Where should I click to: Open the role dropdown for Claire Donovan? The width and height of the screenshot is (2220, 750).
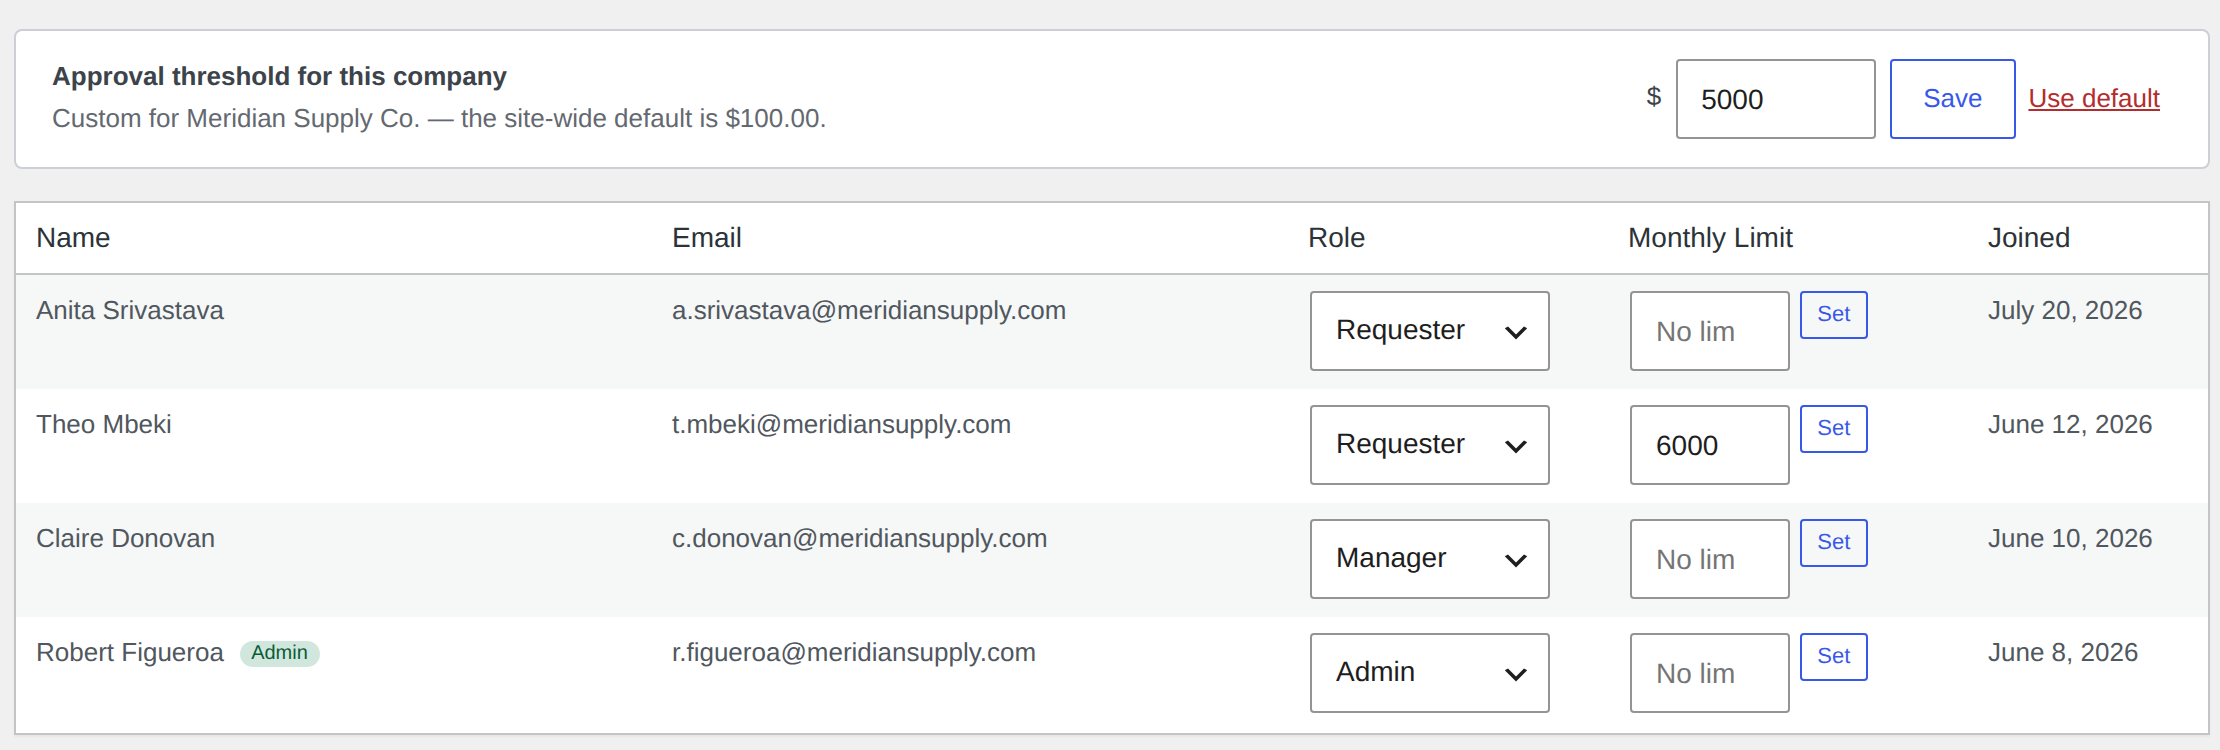pyautogui.click(x=1429, y=559)
